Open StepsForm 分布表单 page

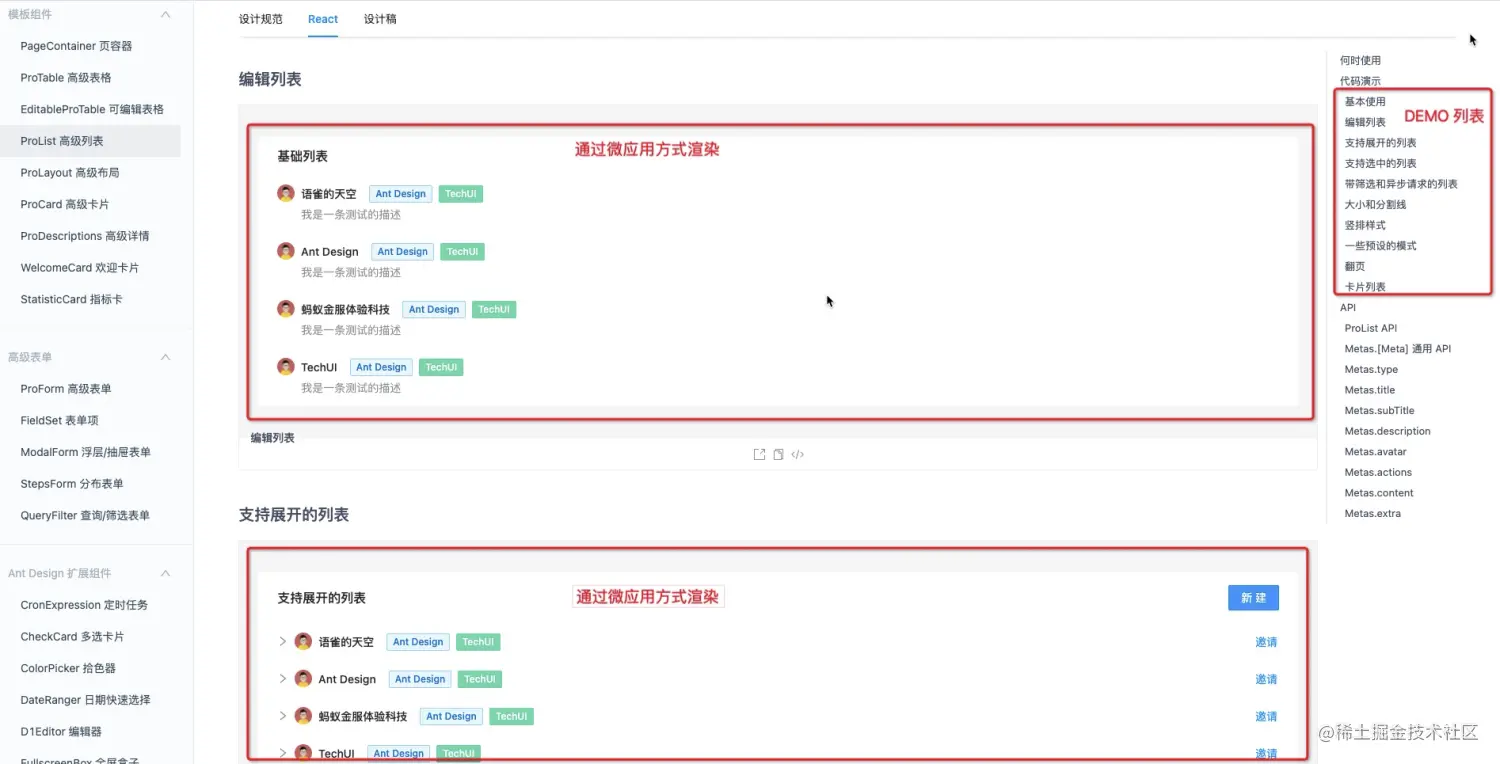72,484
